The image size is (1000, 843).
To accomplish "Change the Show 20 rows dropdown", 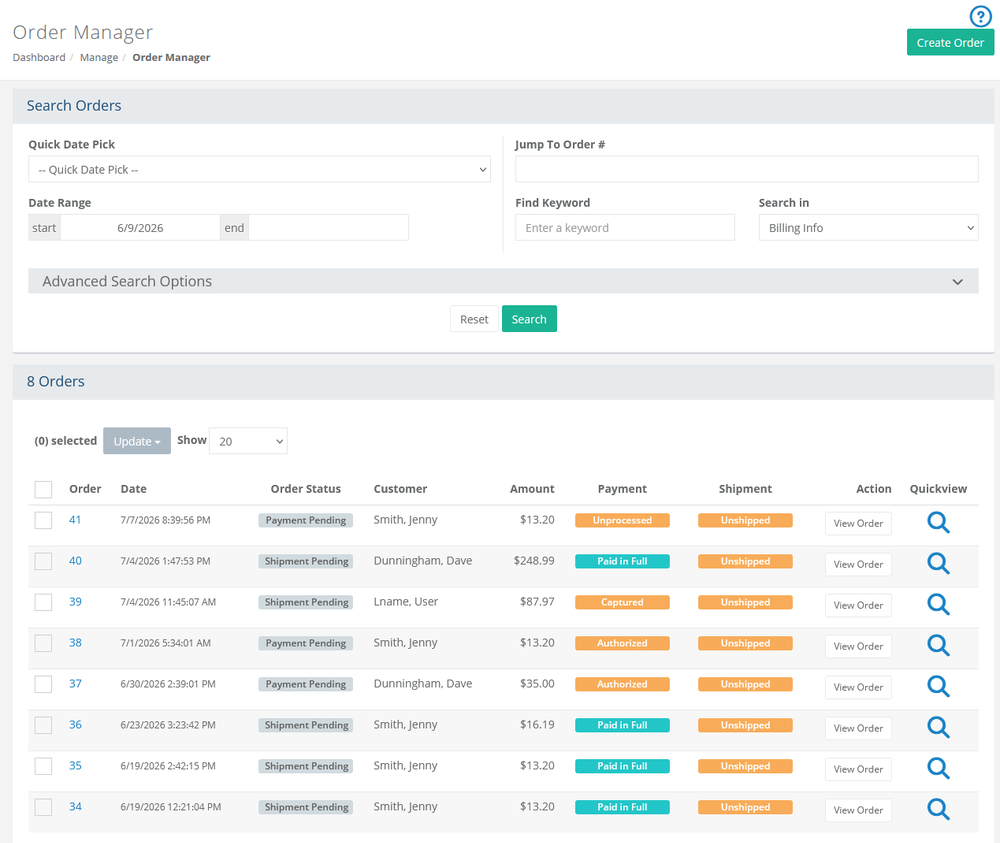I will tap(248, 441).
